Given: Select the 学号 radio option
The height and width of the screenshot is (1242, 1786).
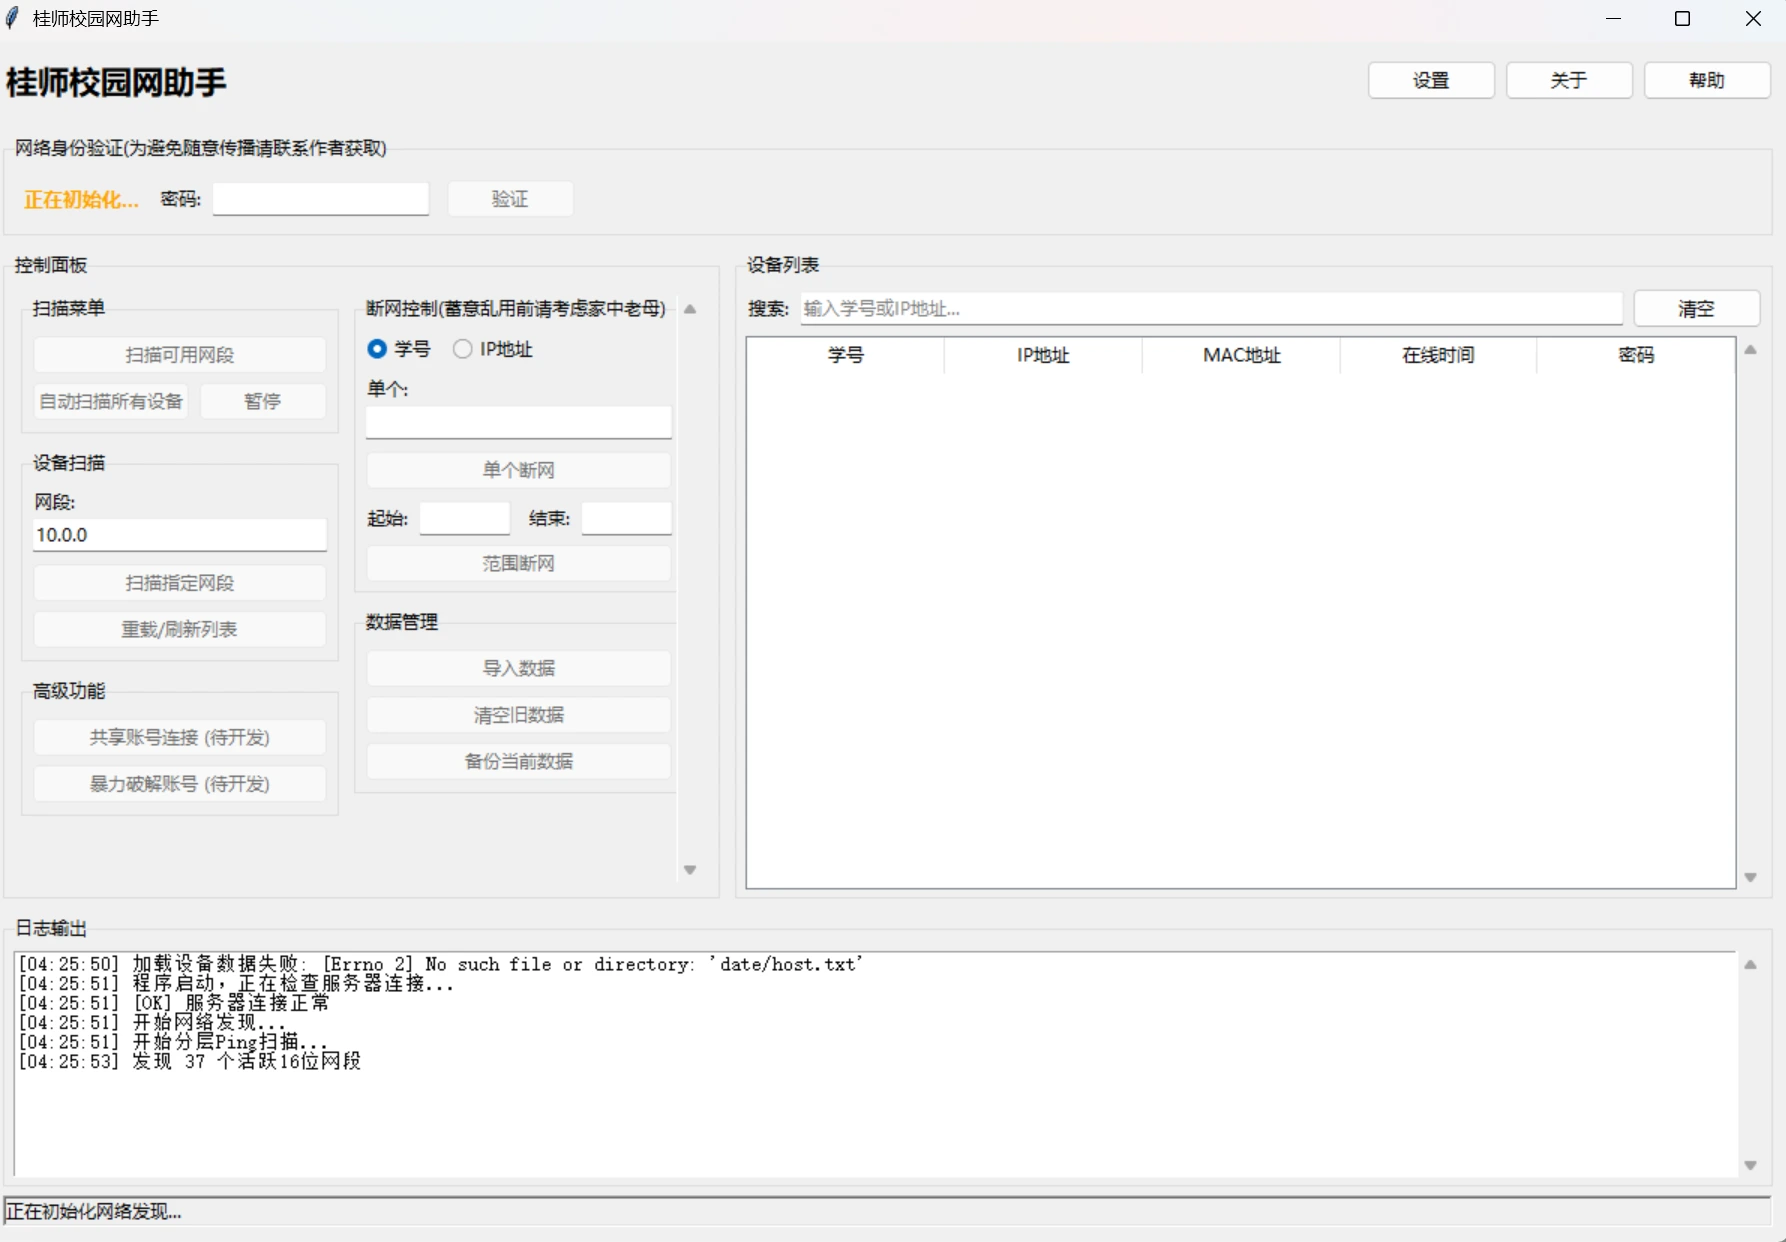Looking at the screenshot, I should coord(376,348).
